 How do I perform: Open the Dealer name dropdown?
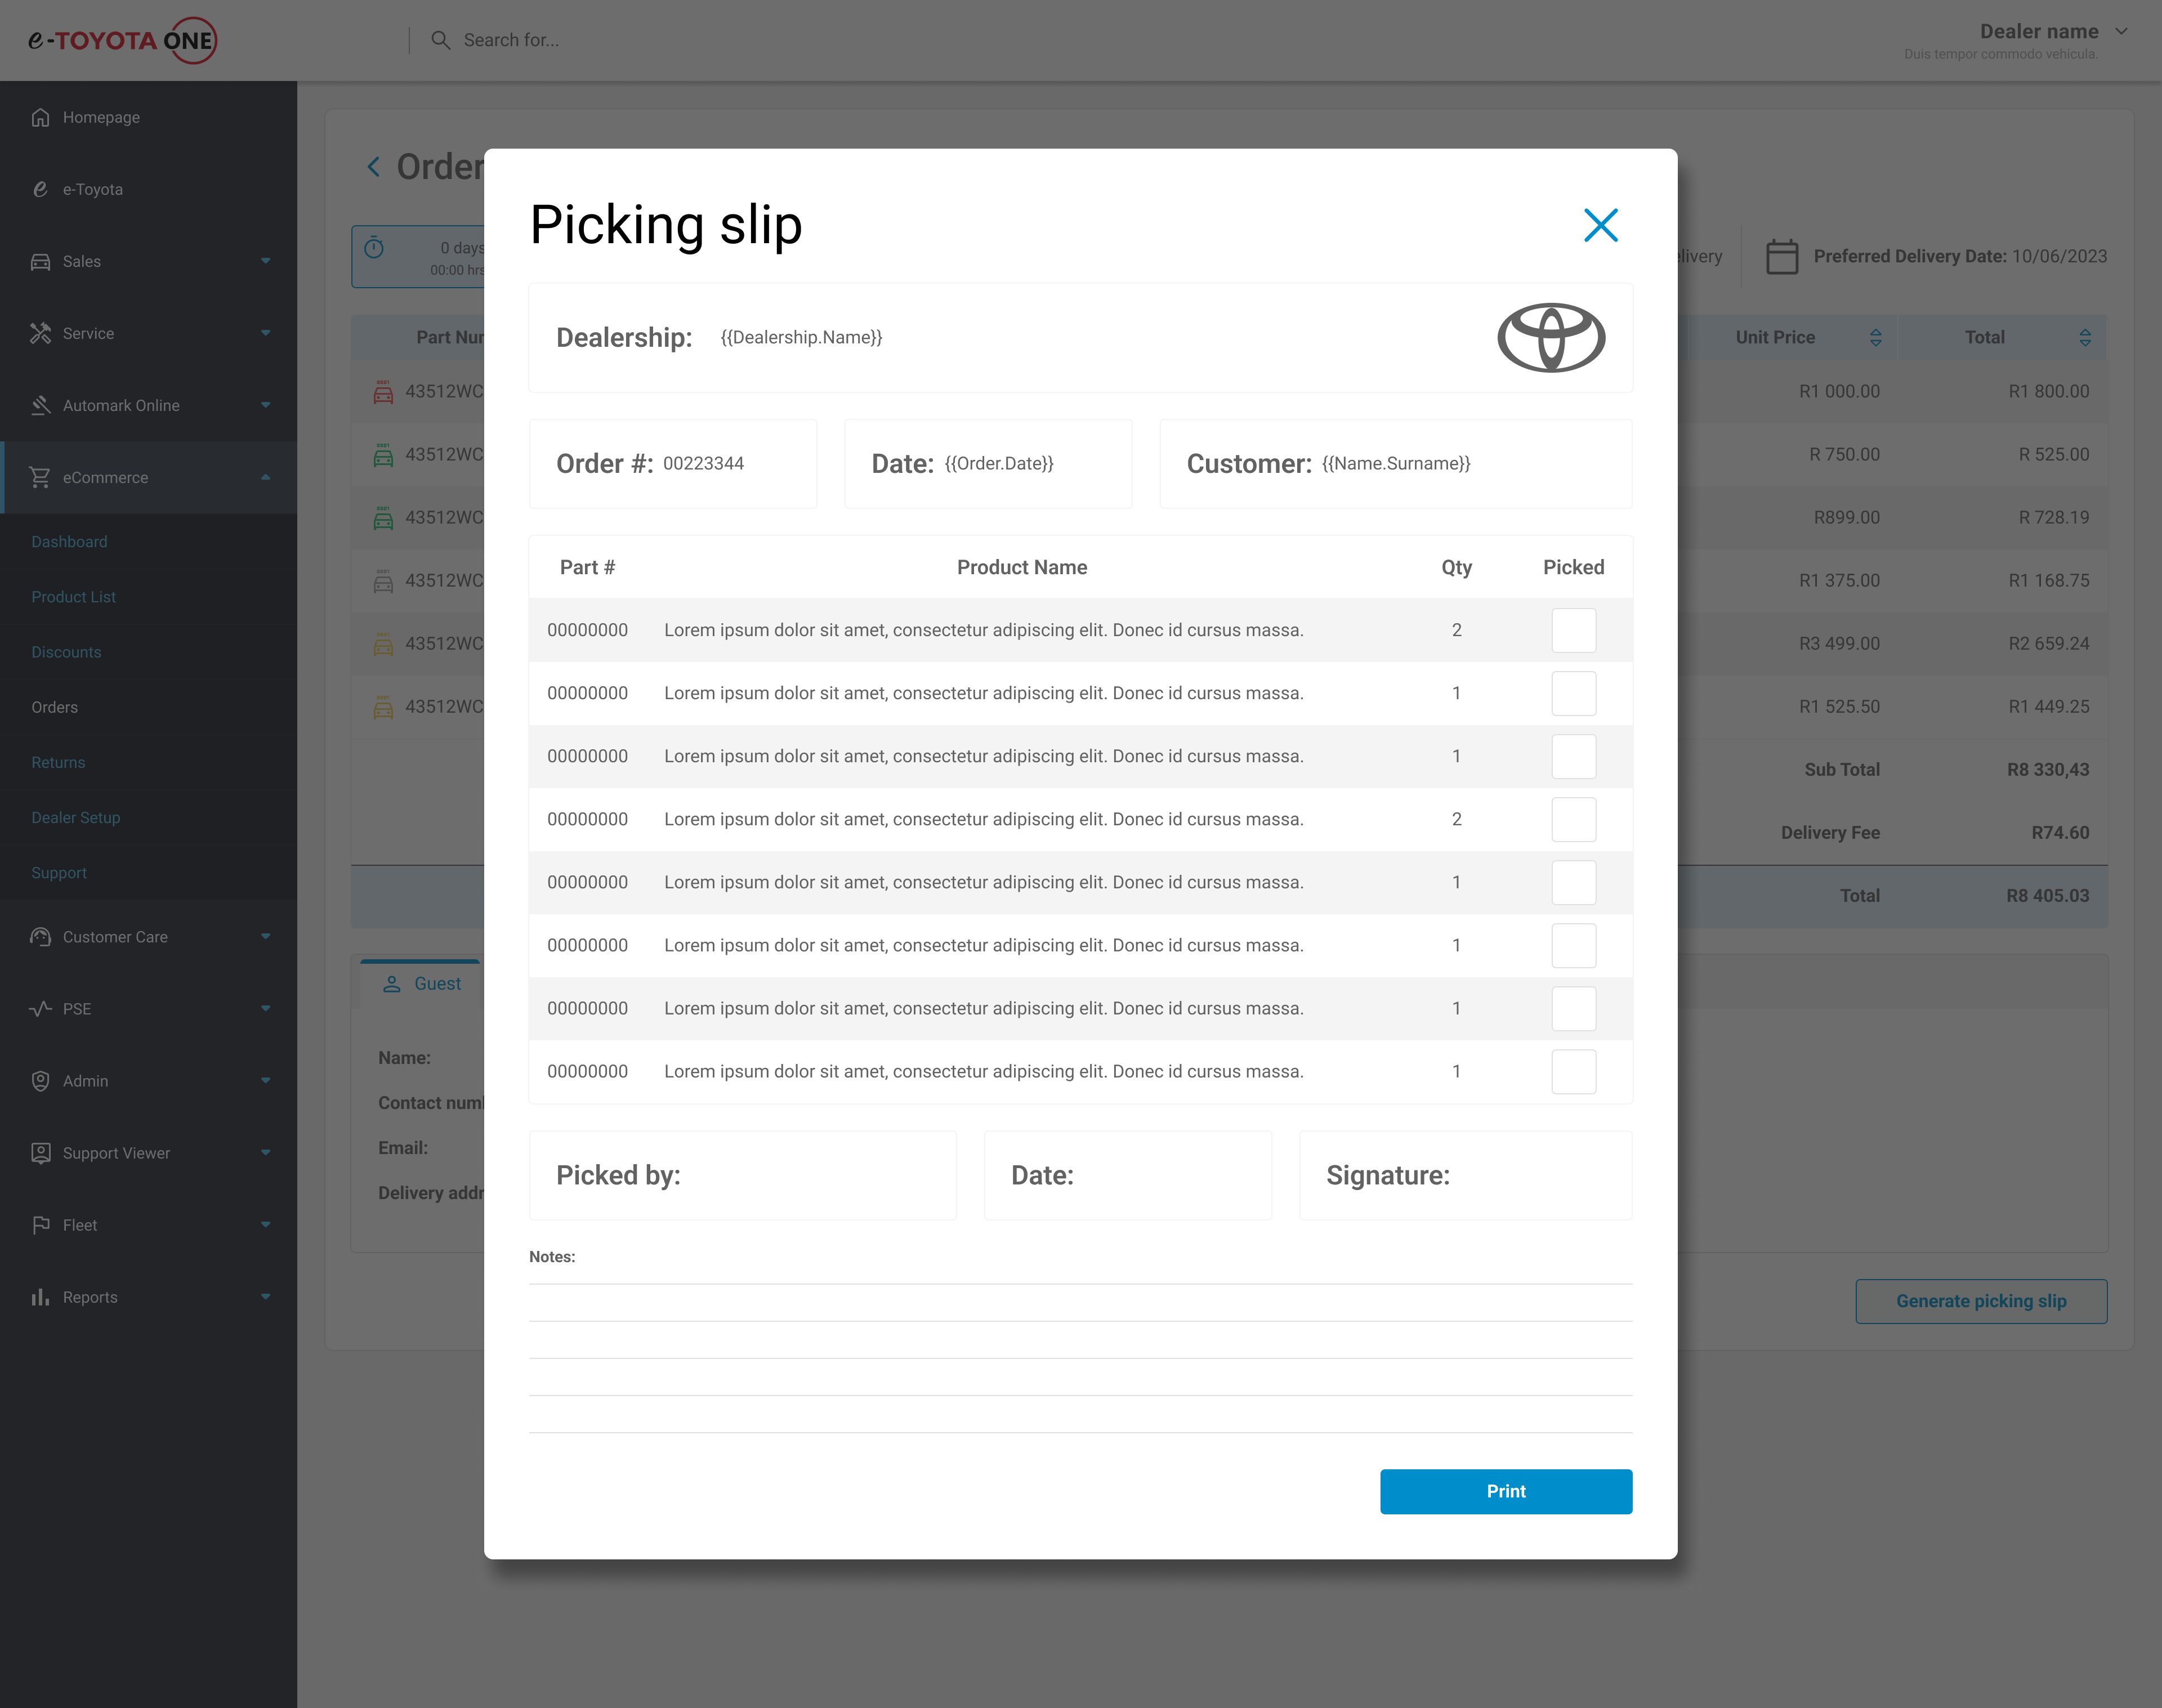(2120, 32)
